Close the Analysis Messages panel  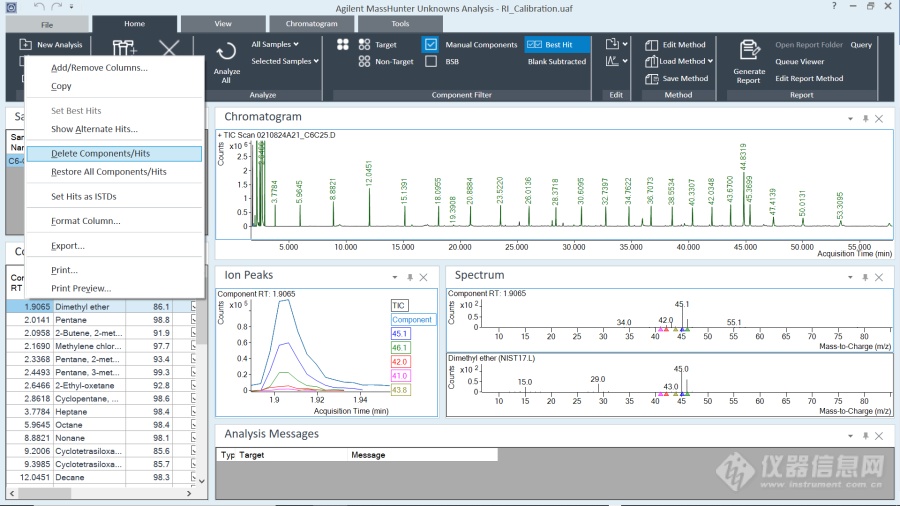click(x=879, y=436)
